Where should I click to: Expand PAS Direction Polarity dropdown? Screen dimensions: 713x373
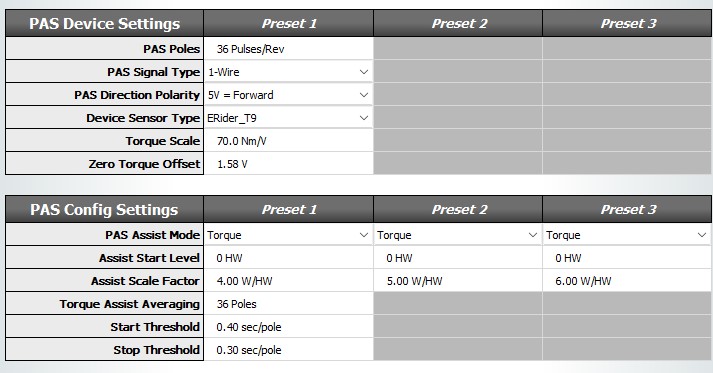(288, 95)
